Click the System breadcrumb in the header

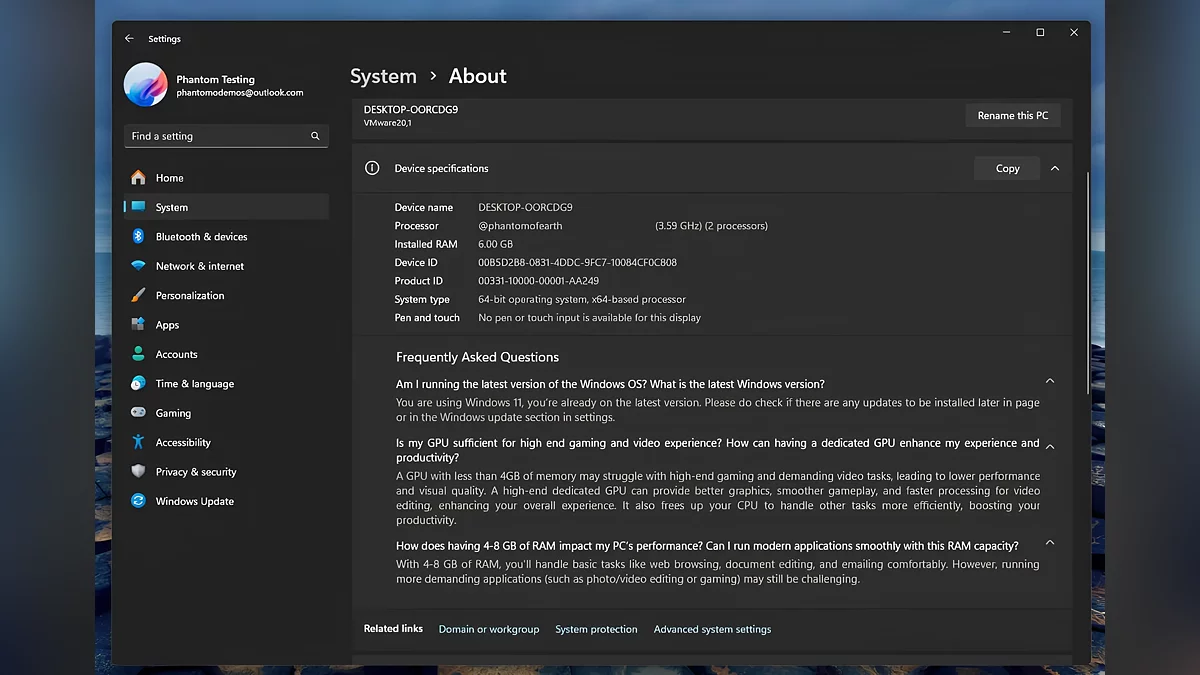tap(383, 76)
